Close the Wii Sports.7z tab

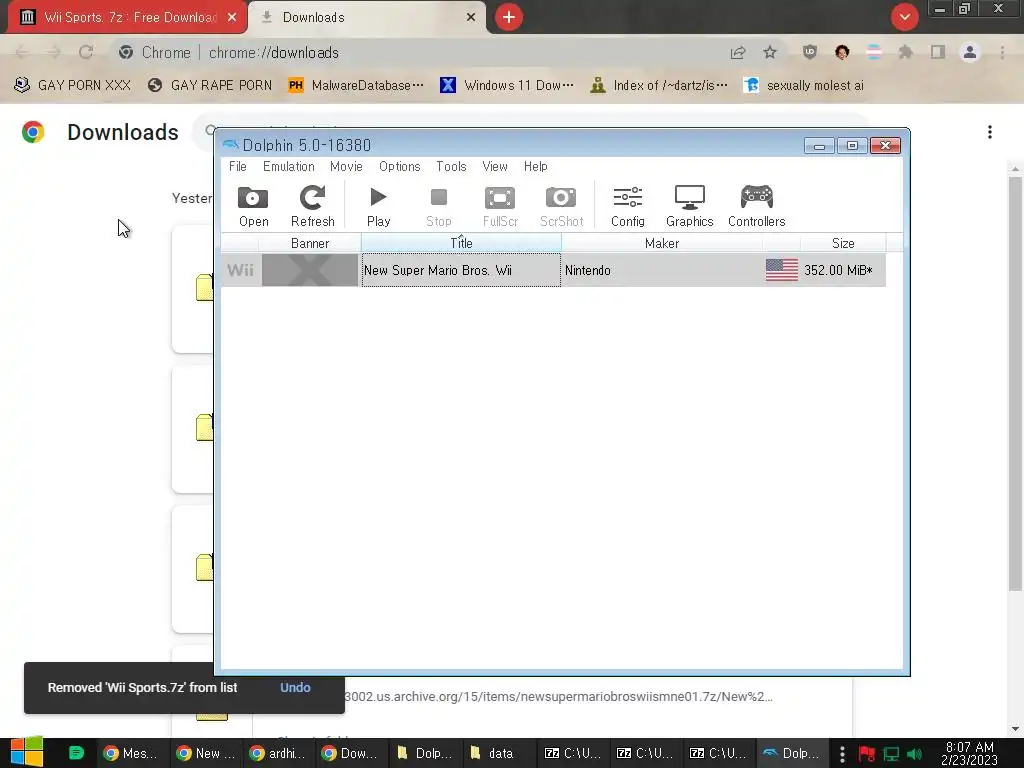pyautogui.click(x=232, y=17)
